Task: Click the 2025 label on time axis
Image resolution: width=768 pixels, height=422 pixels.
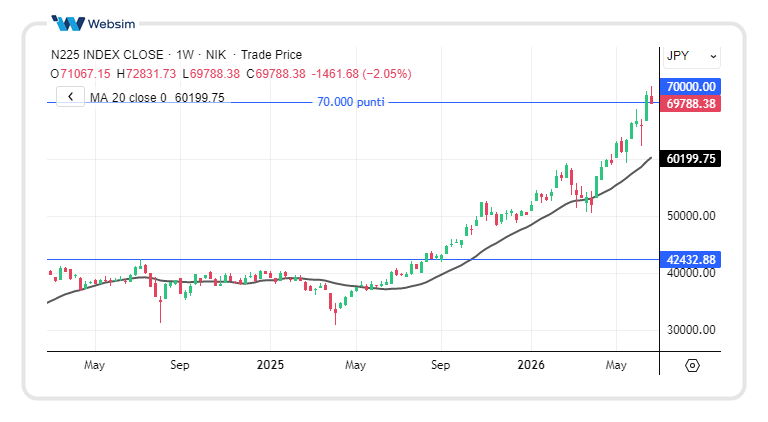Action: 270,365
